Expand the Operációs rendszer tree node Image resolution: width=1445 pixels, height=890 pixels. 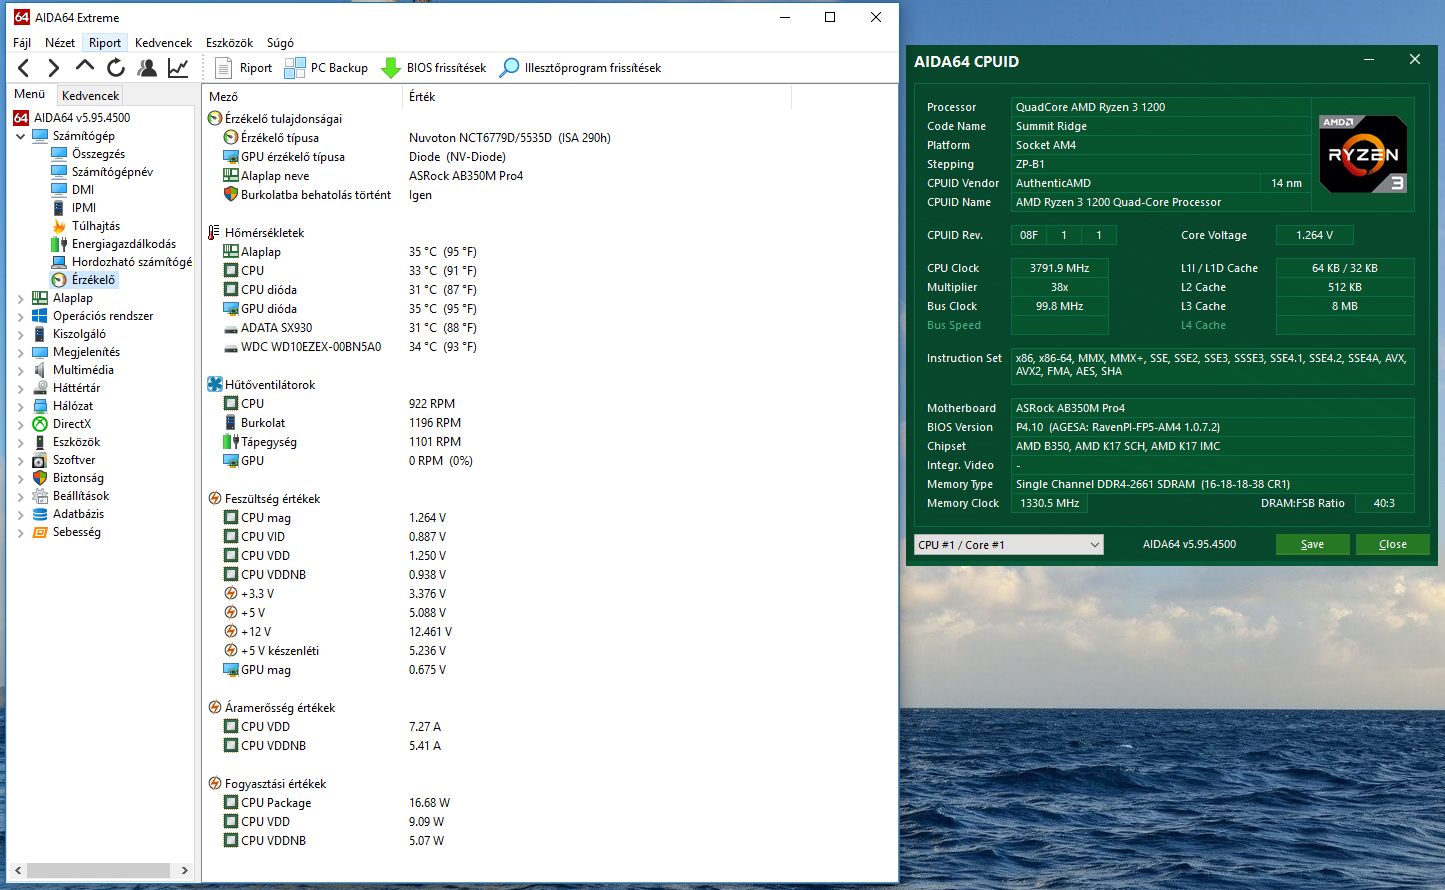point(20,316)
